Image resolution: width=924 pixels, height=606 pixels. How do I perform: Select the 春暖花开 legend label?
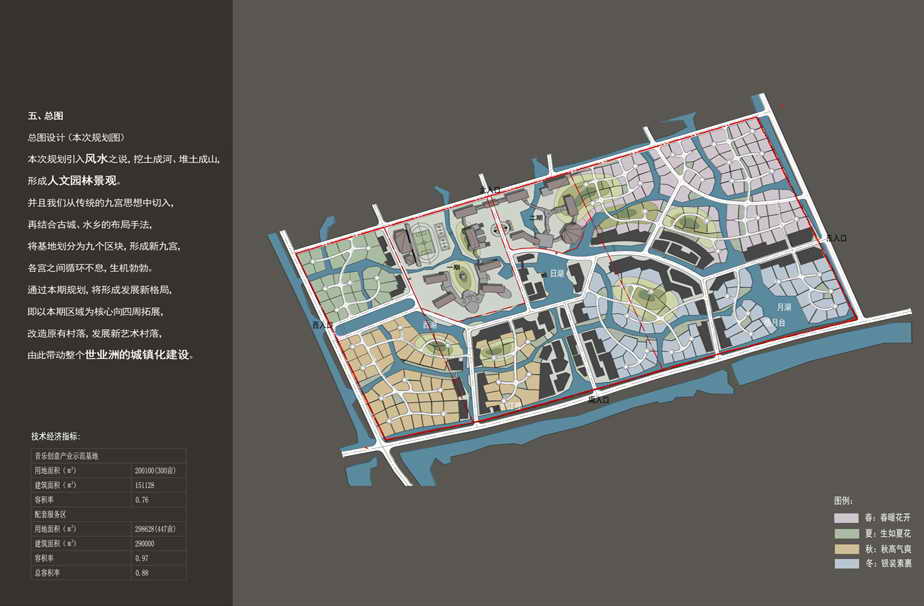tap(894, 518)
